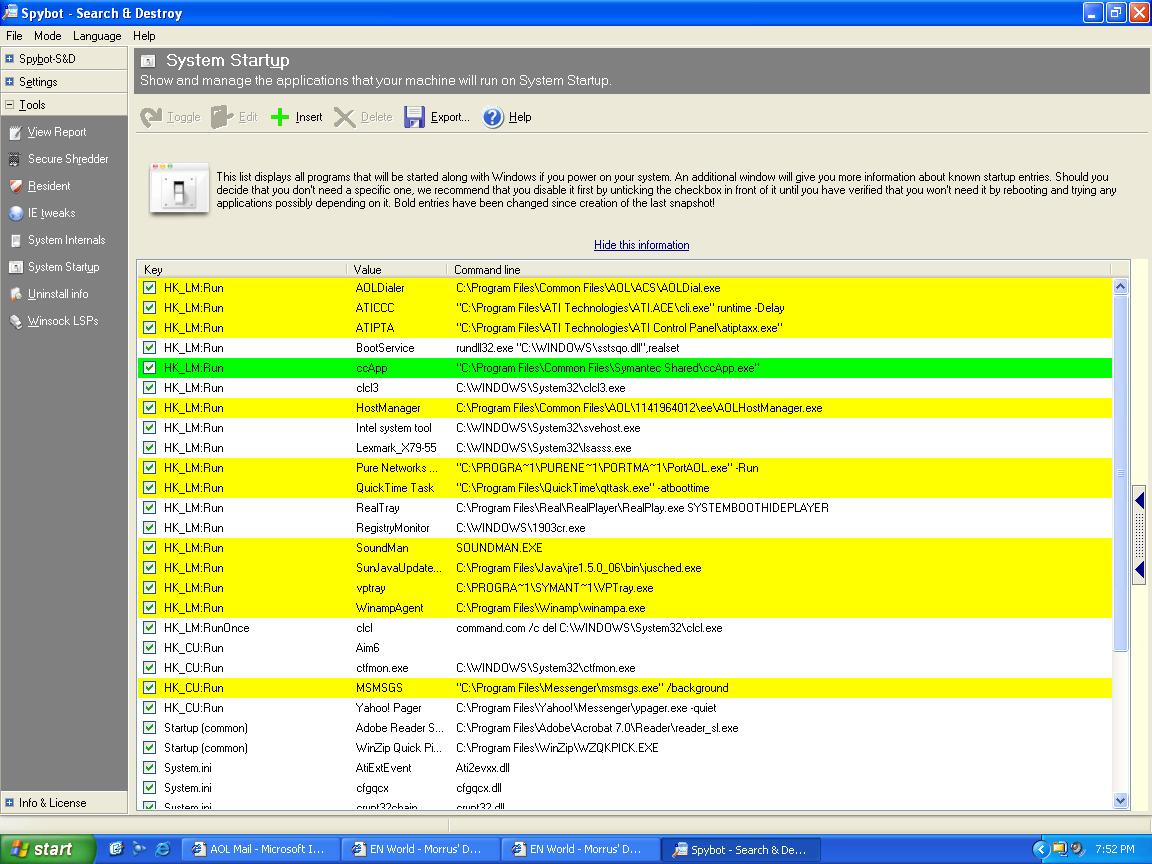
Task: Select the WinZip Quick Pi... row
Action: 624,748
